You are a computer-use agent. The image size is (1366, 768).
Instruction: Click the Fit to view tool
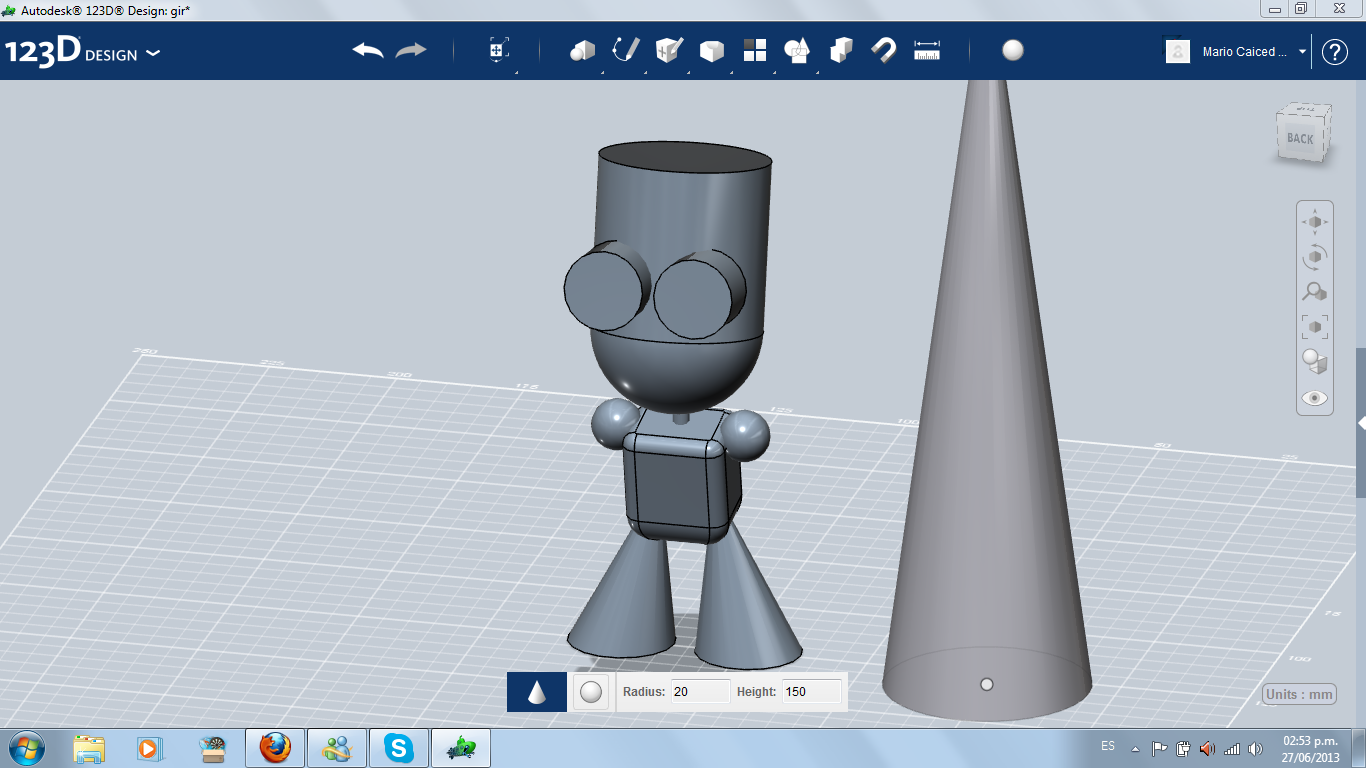click(x=1315, y=327)
